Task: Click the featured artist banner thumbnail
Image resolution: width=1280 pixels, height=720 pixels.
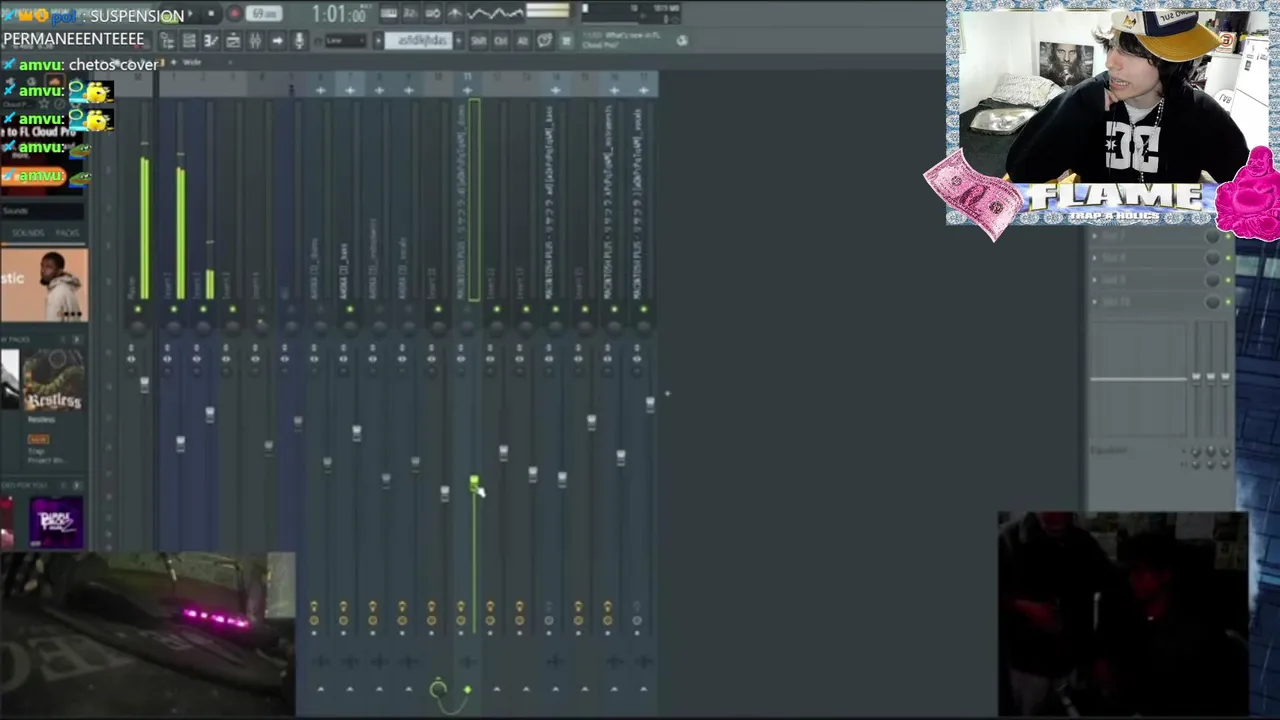Action: point(44,285)
